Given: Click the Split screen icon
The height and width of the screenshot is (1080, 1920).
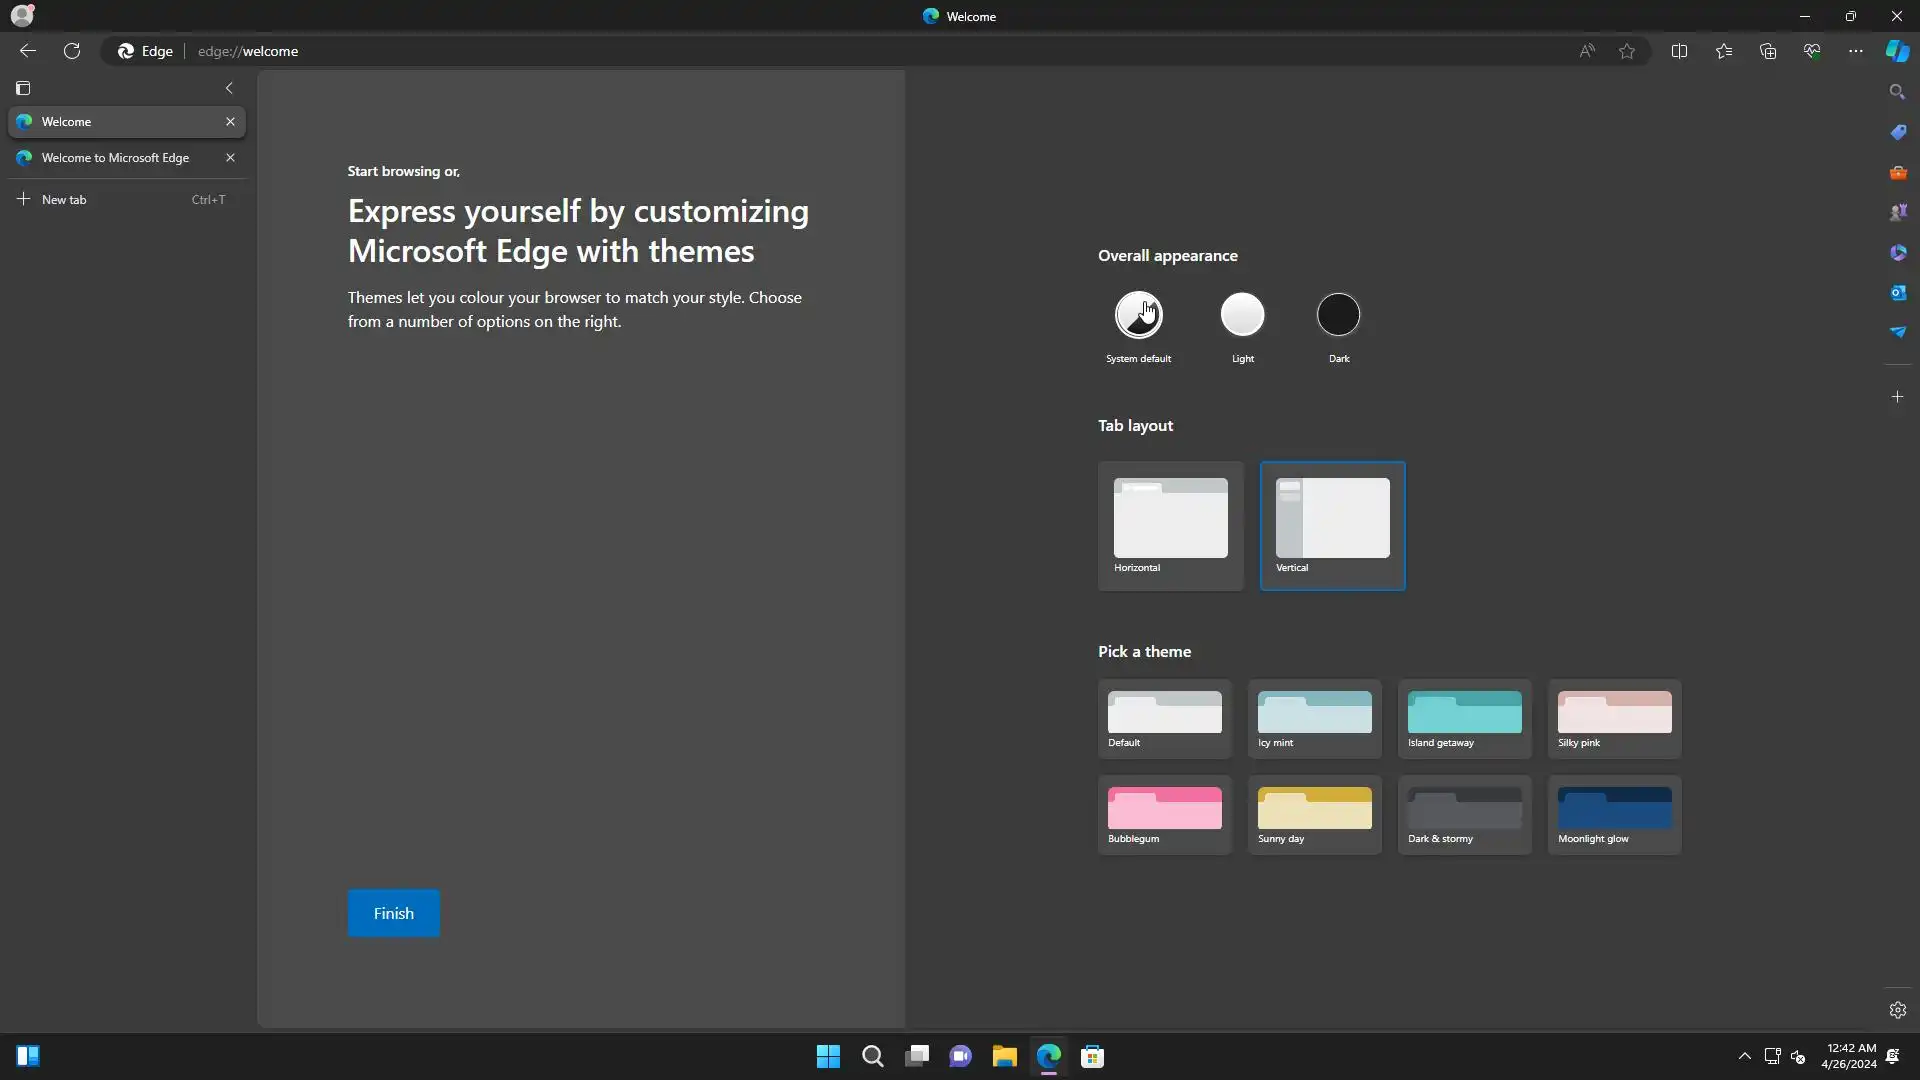Looking at the screenshot, I should coord(1679,51).
